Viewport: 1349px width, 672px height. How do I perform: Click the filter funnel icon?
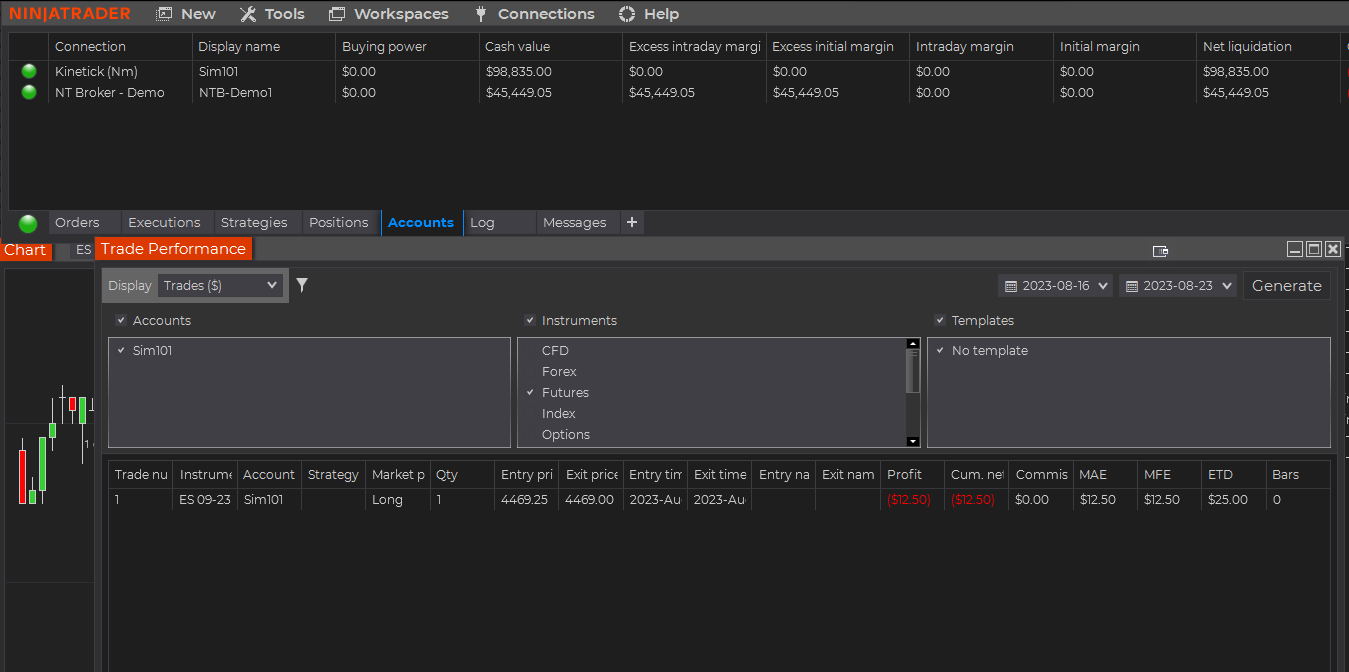(302, 285)
